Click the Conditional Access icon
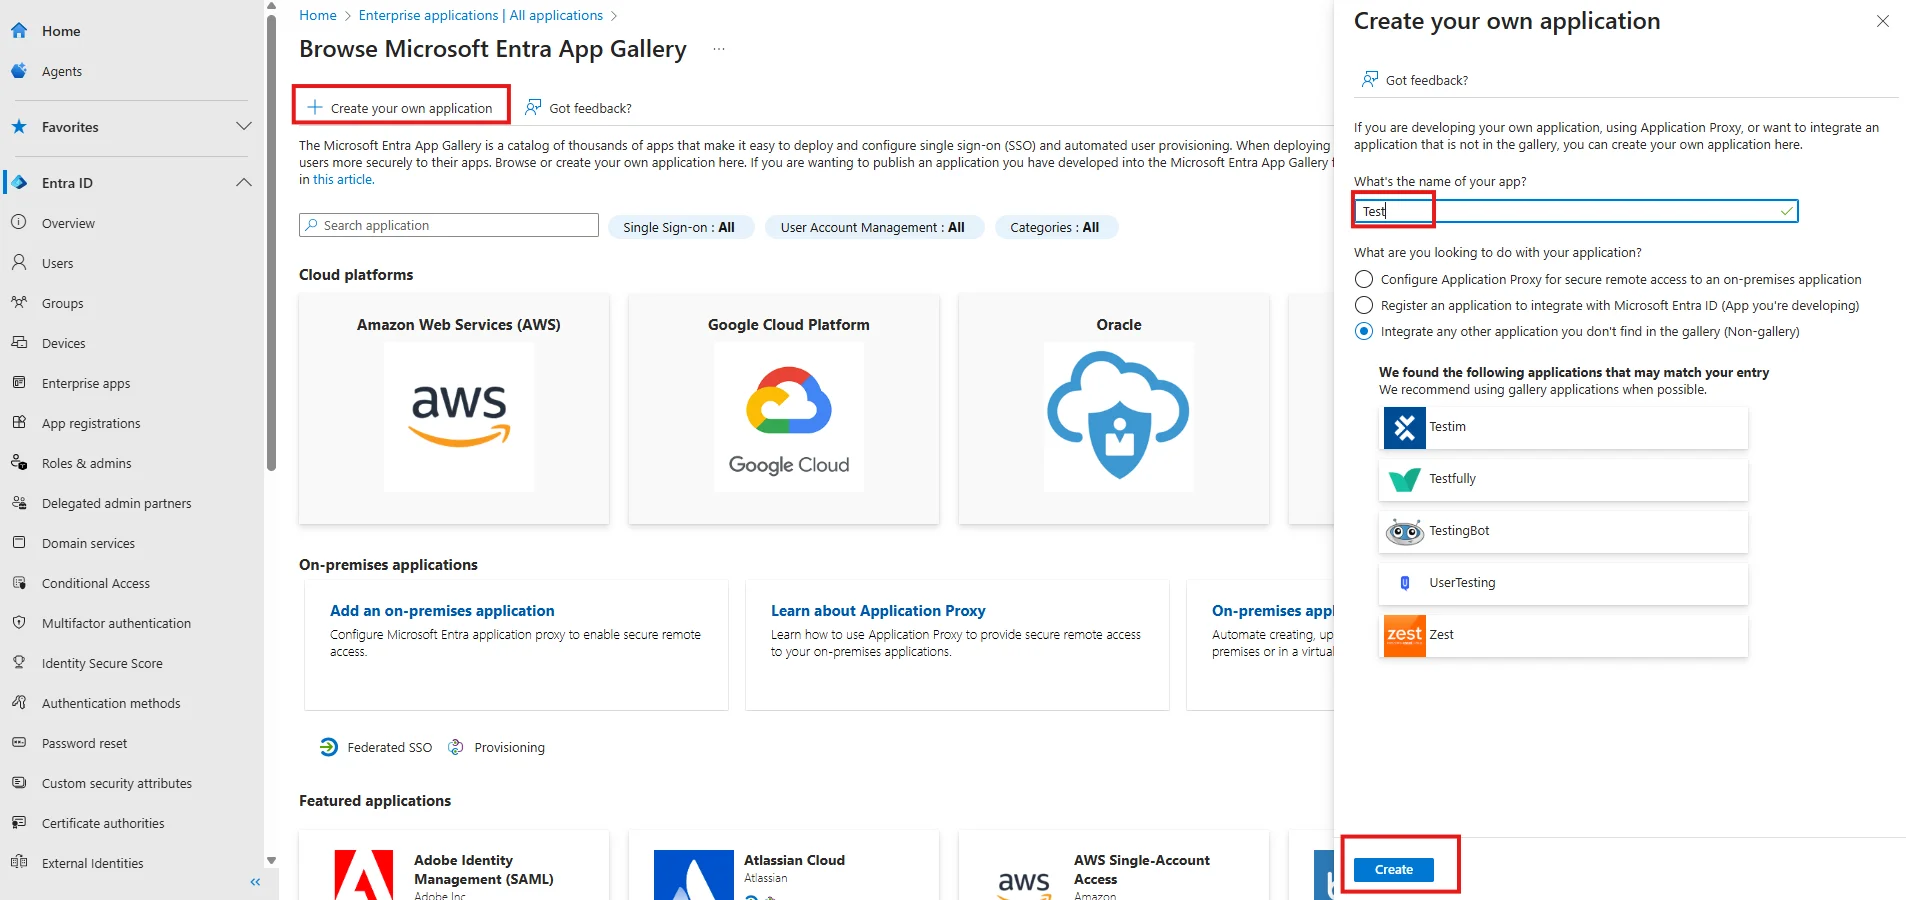Viewport: 1906px width, 900px height. click(20, 582)
